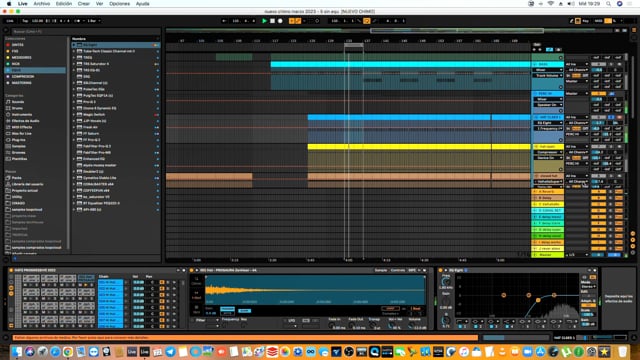Open the Opciones menu
The image size is (640, 360).
coord(119,4)
